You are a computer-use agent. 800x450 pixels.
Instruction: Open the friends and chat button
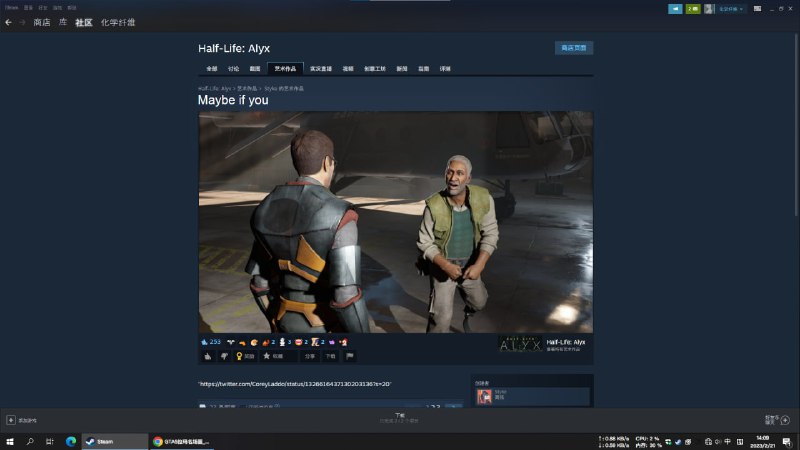778,420
